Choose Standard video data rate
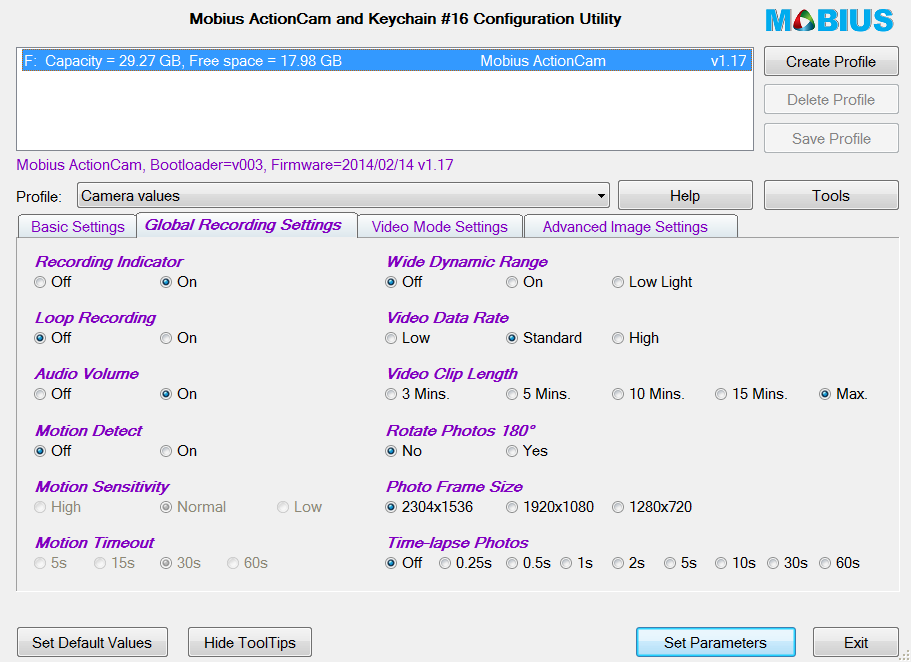The height and width of the screenshot is (662, 911). (544, 338)
